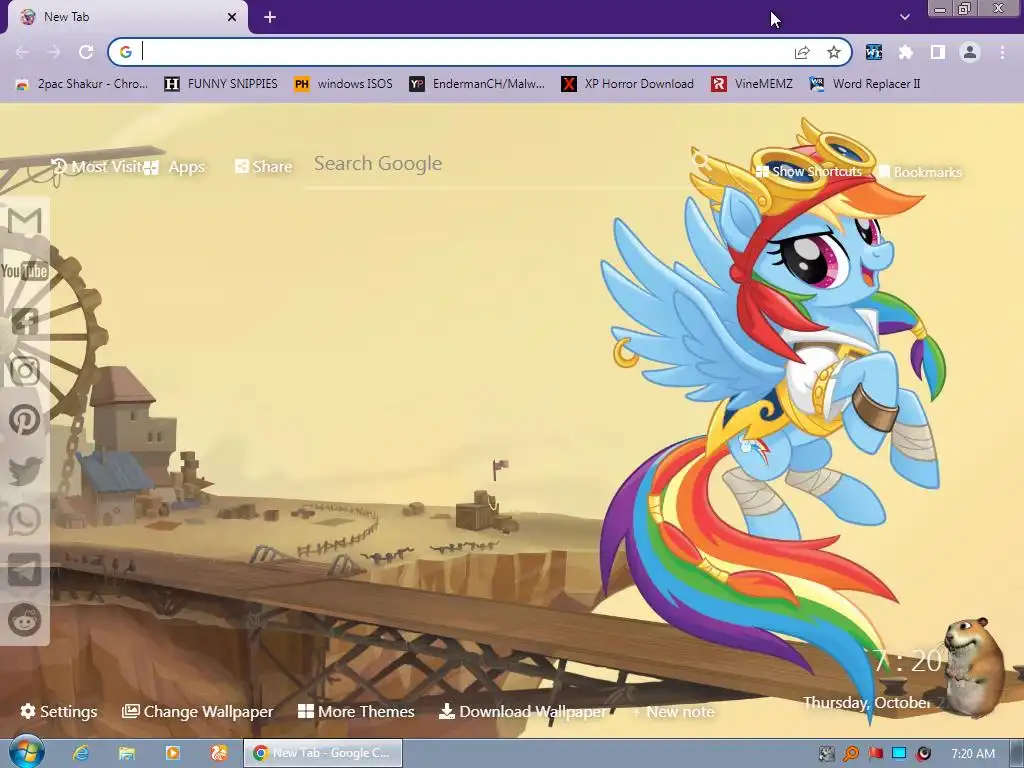Reload the current page
This screenshot has width=1024, height=768.
pyautogui.click(x=86, y=52)
